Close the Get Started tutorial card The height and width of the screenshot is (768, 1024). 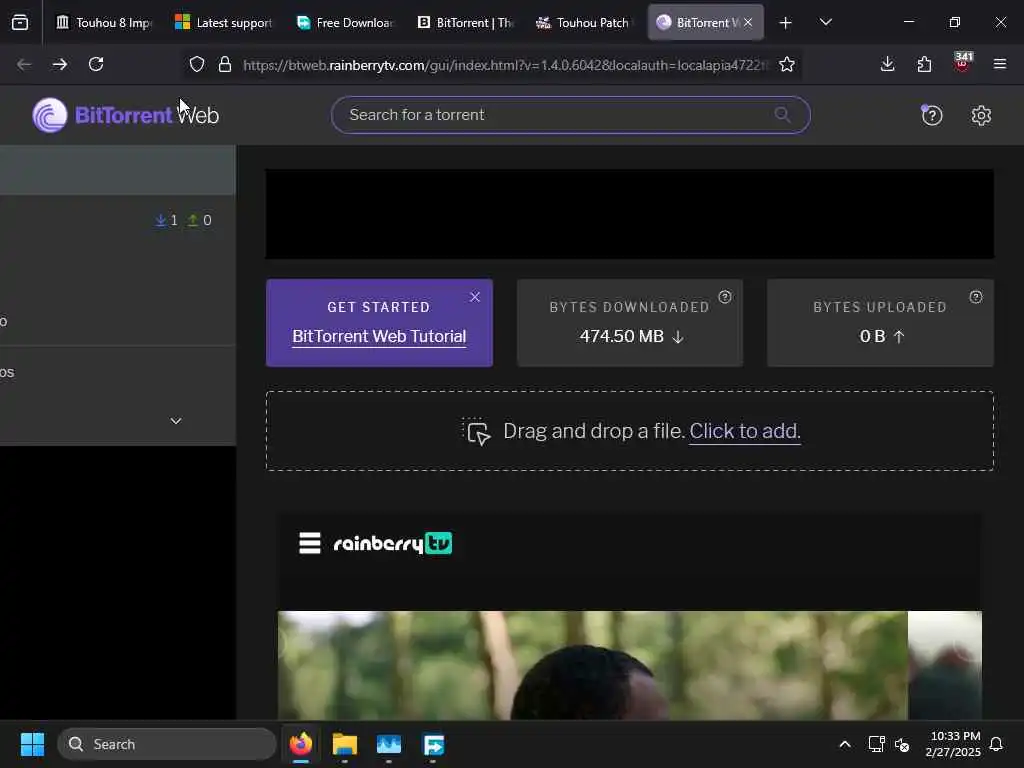(475, 297)
